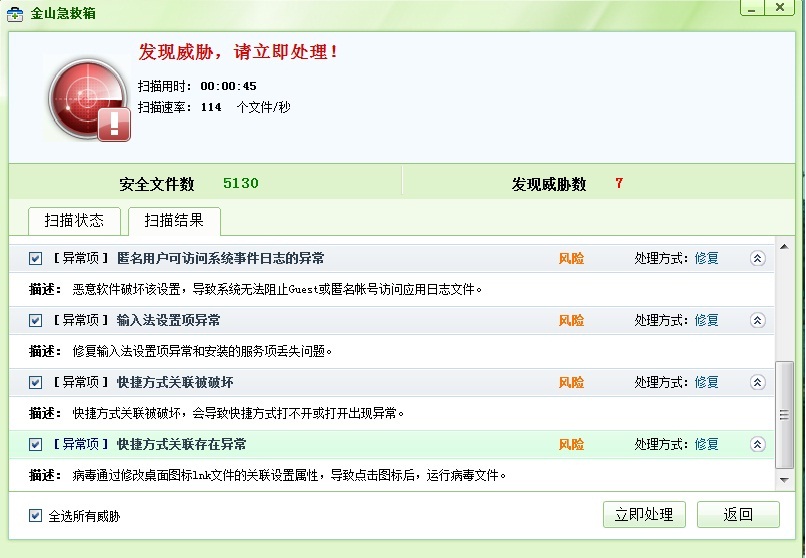Toggle the 全选所有威胁 checkbox

point(35,515)
